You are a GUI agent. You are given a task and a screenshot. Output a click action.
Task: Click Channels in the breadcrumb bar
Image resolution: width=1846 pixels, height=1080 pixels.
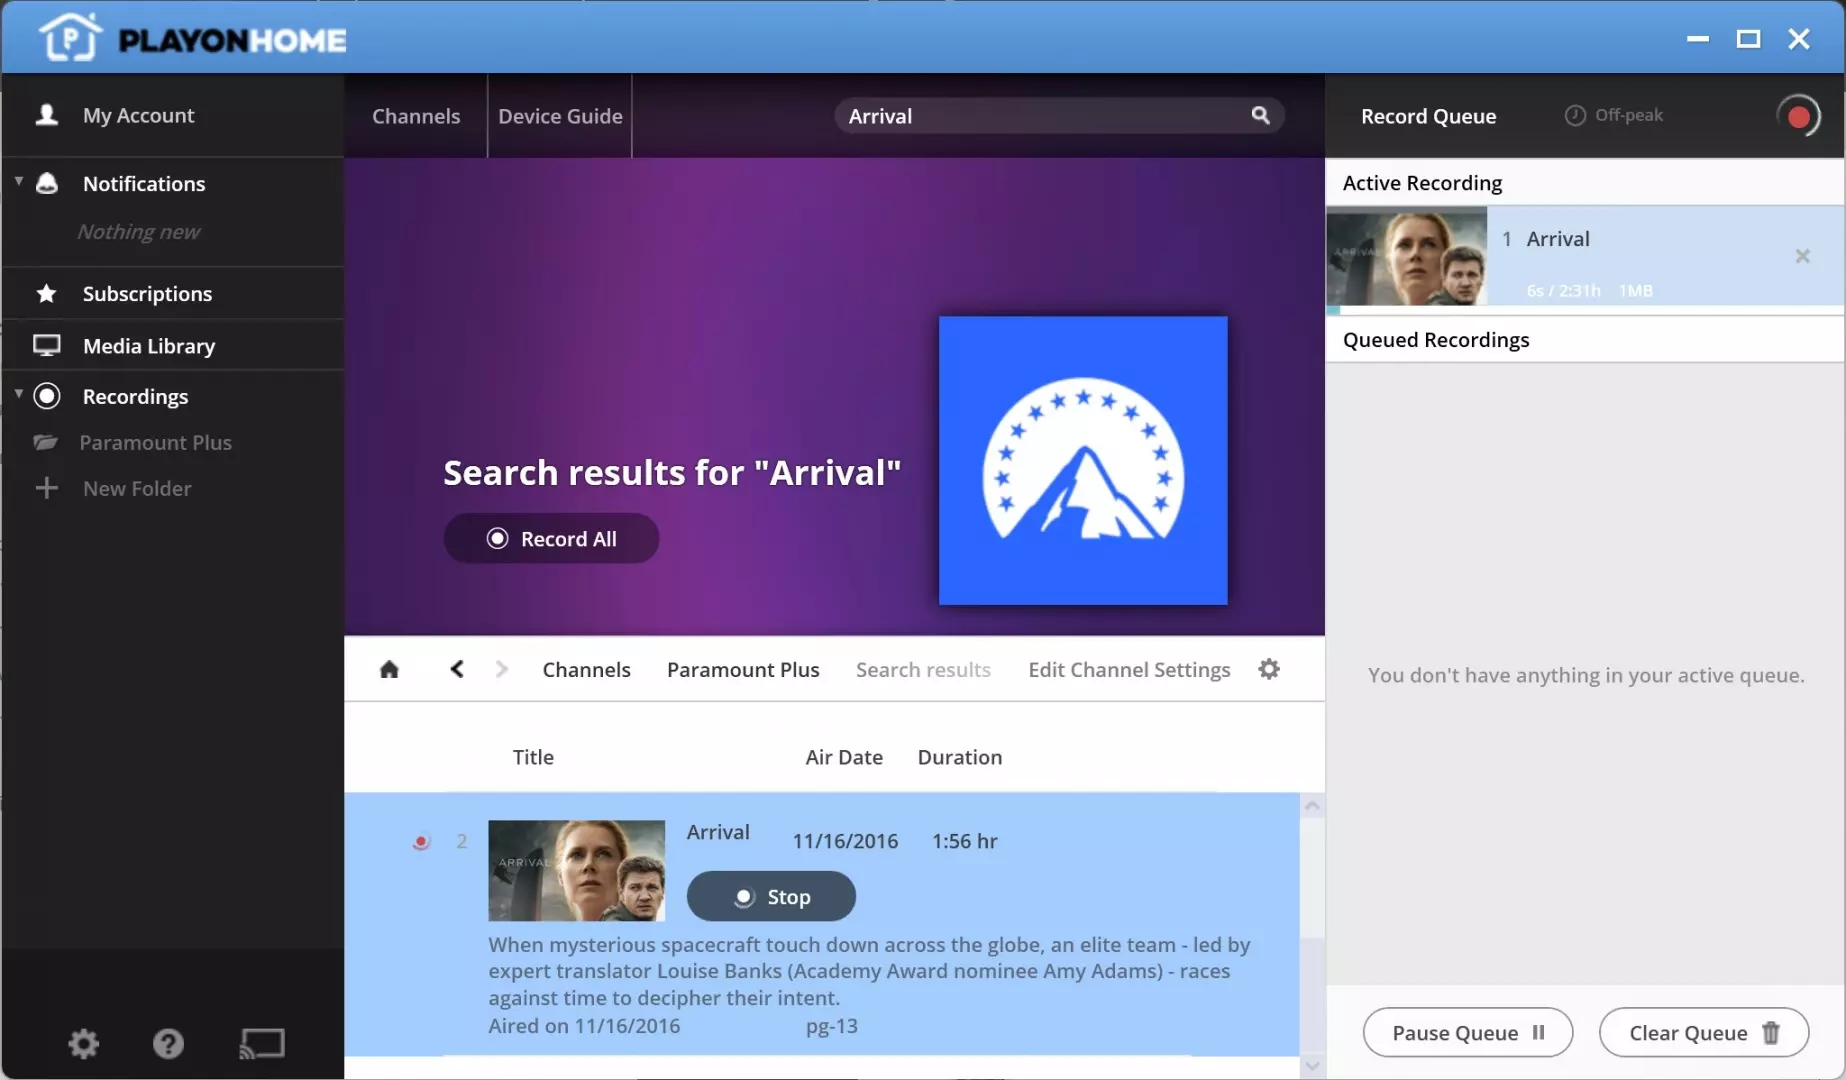[586, 669]
